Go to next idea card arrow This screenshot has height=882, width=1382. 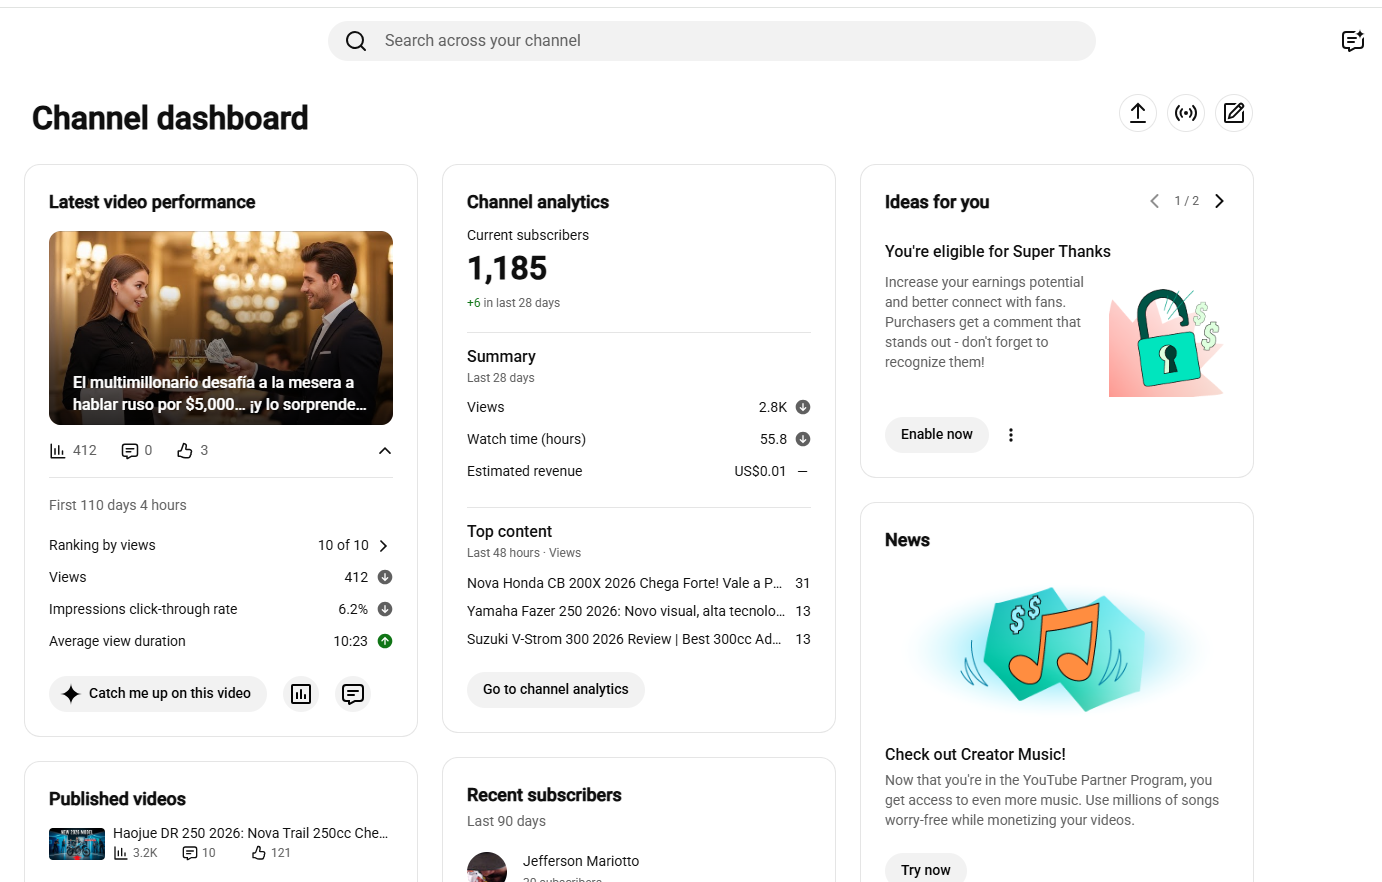pyautogui.click(x=1219, y=201)
